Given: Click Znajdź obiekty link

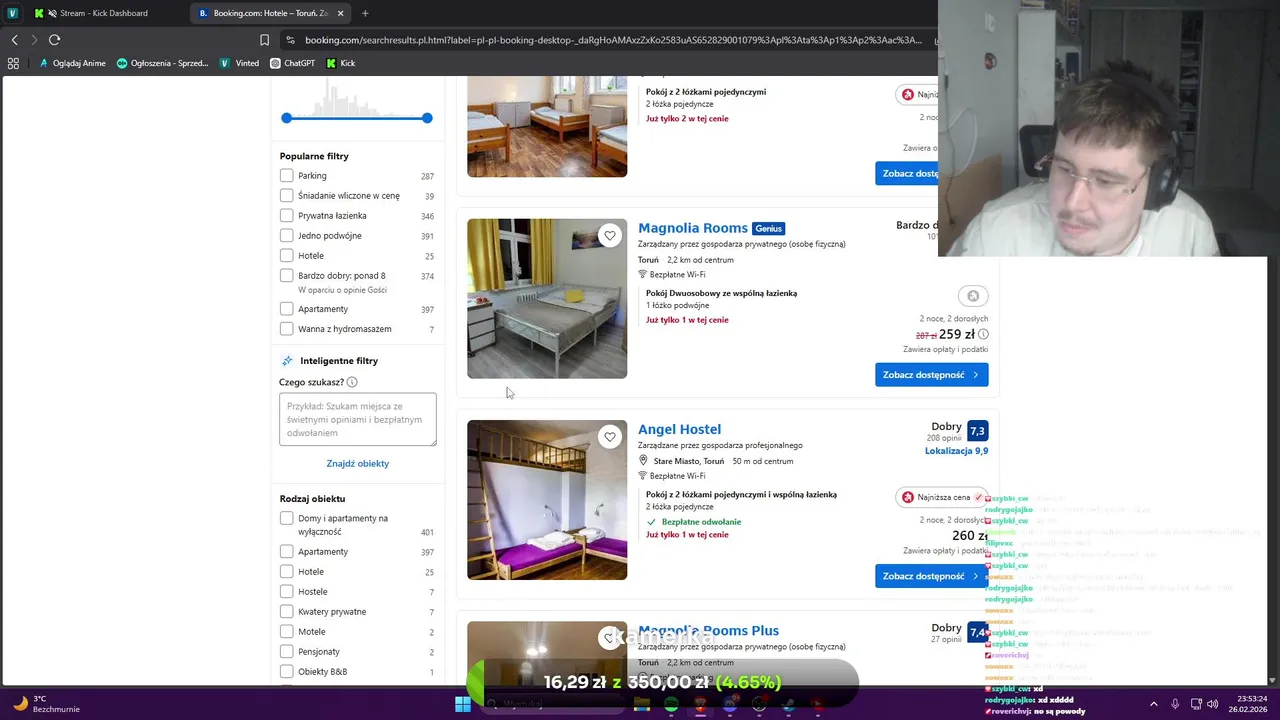Looking at the screenshot, I should pyautogui.click(x=357, y=464).
